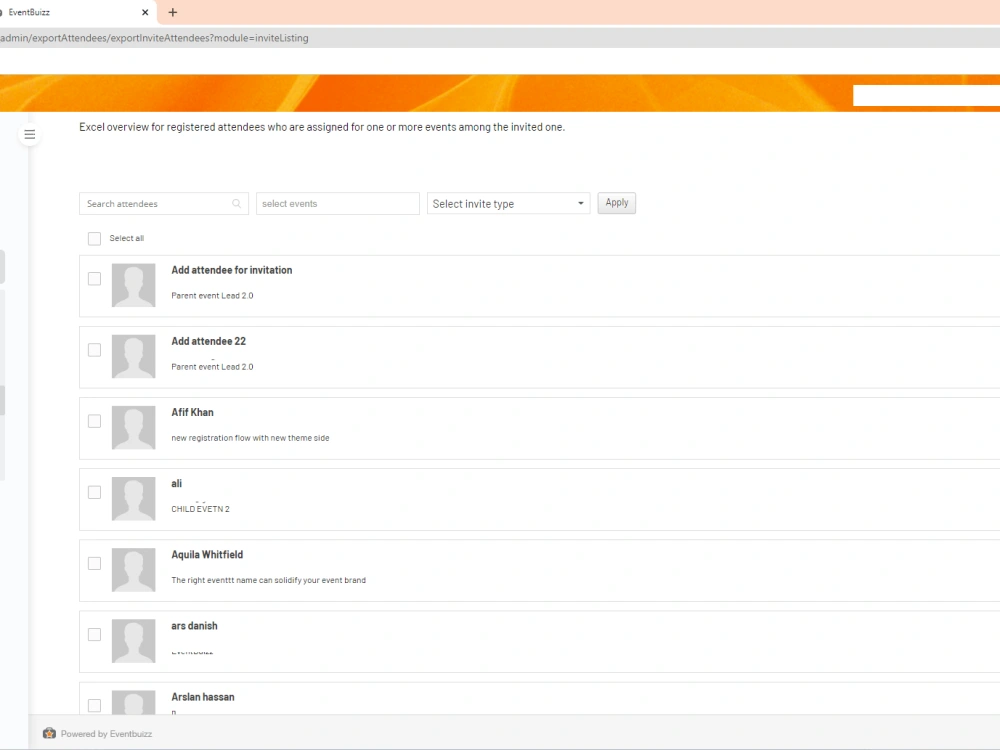The height and width of the screenshot is (750, 1000).
Task: Check Add attendee for invitation row
Action: coord(94,279)
